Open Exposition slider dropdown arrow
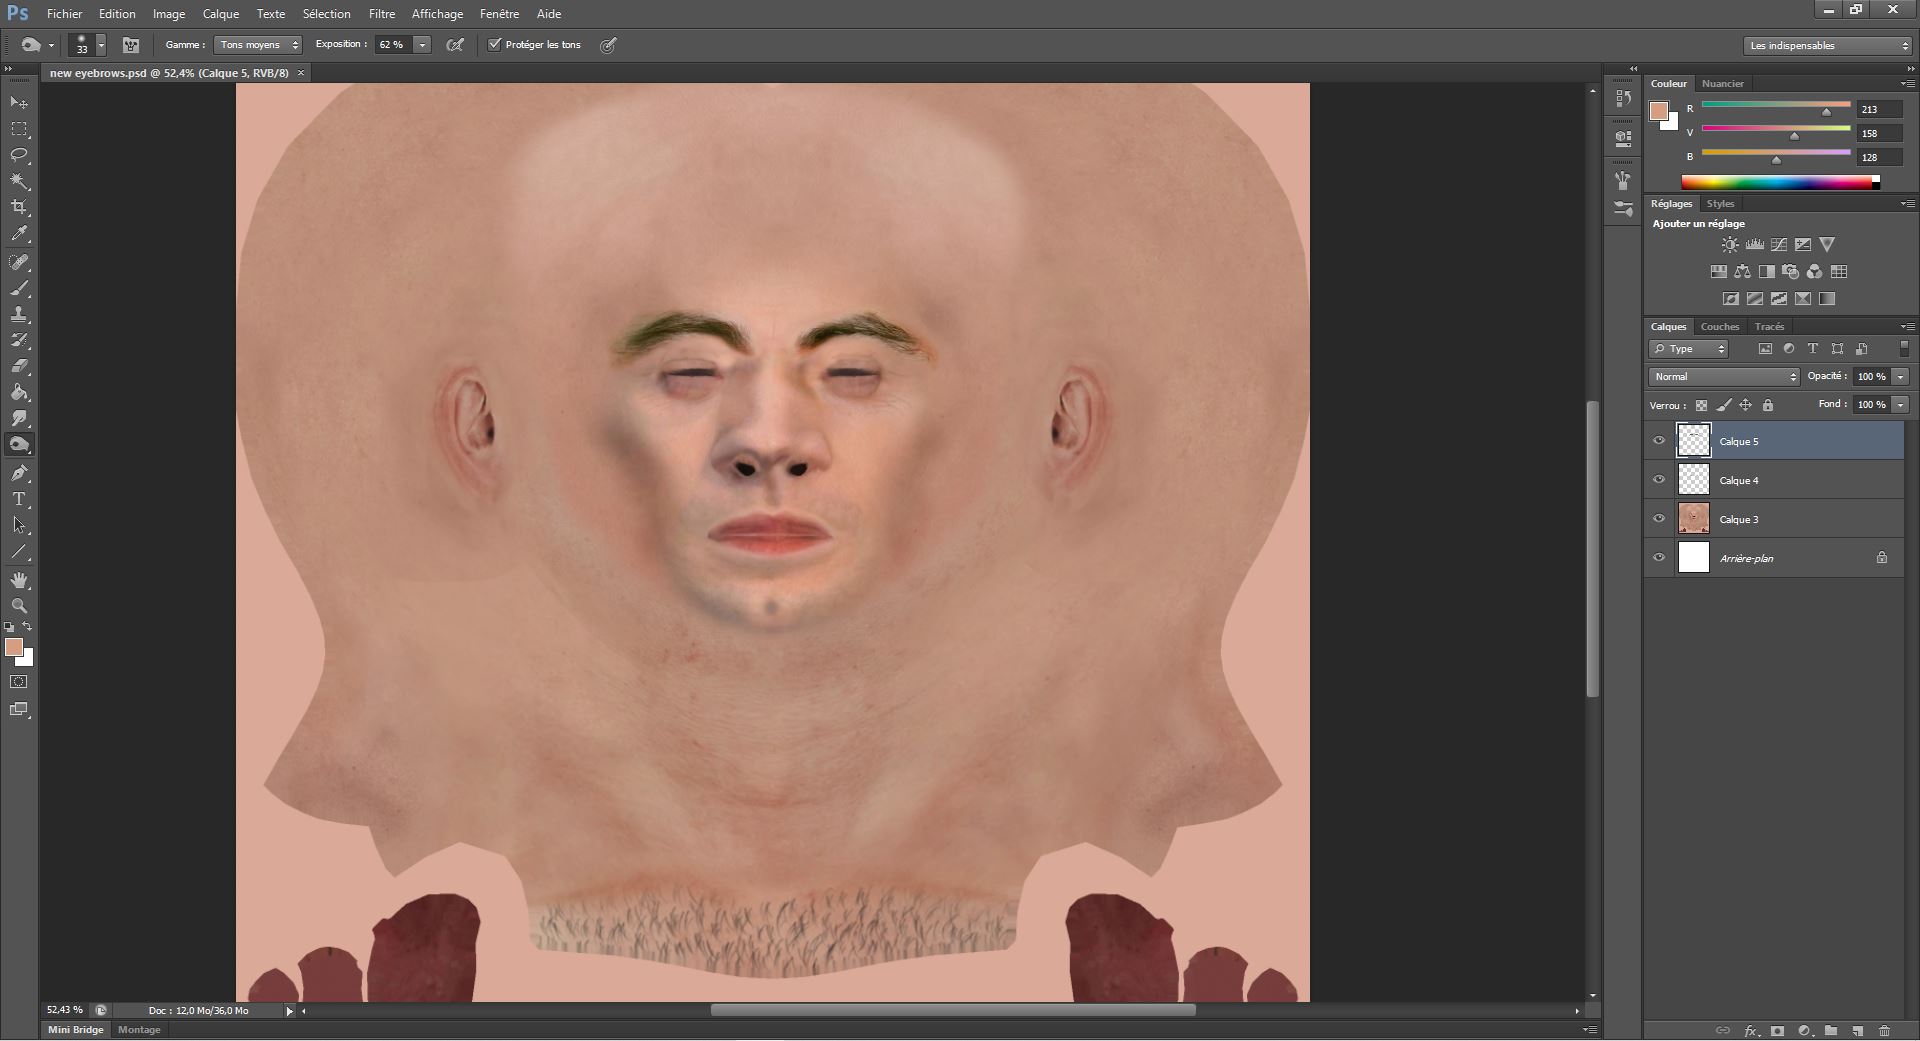 point(422,45)
